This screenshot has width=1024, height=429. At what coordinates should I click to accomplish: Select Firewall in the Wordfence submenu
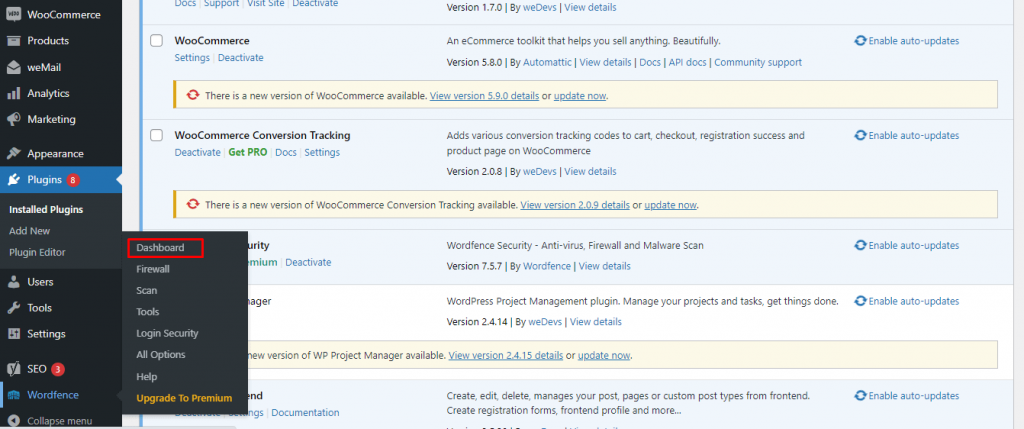pos(153,269)
